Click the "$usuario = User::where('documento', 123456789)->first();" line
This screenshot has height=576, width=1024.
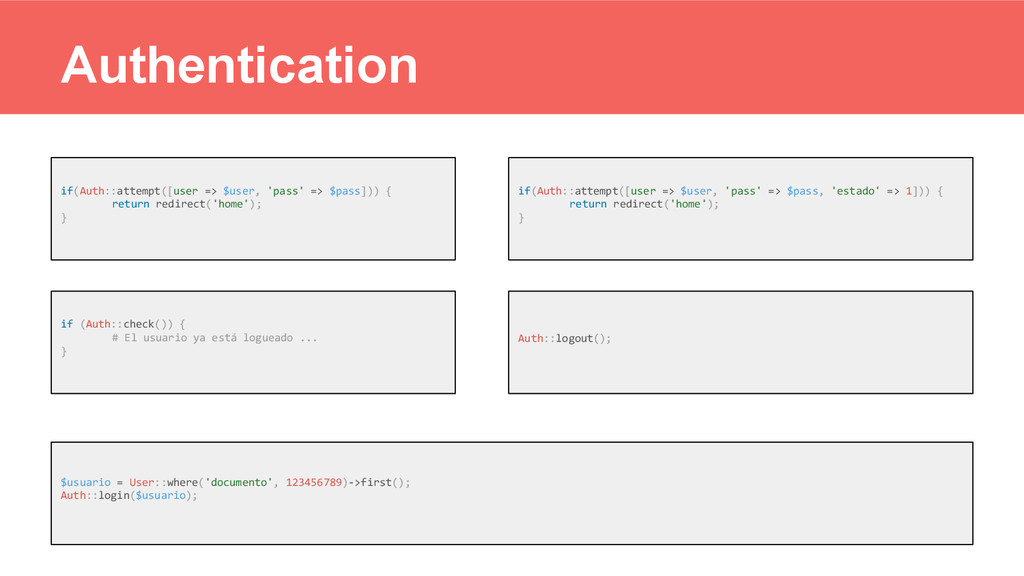(235, 483)
